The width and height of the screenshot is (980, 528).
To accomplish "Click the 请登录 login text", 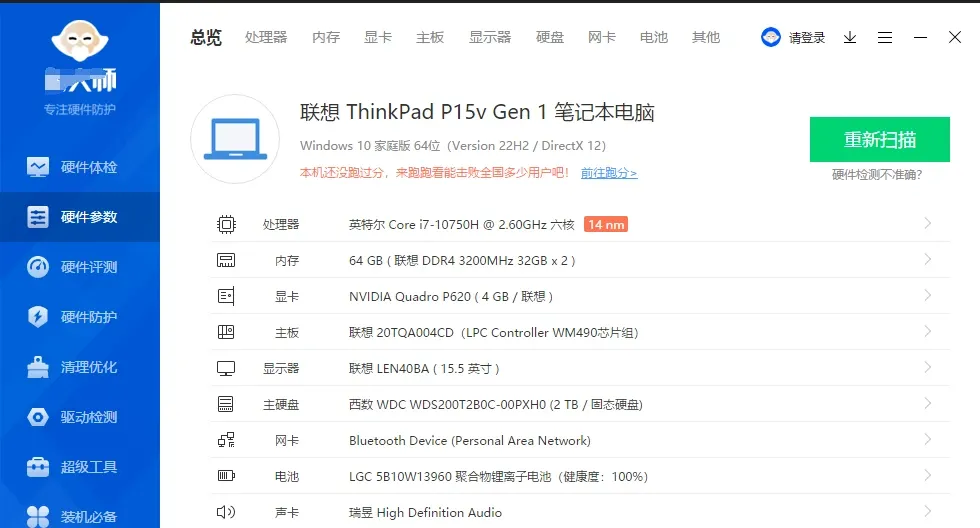I will 806,38.
